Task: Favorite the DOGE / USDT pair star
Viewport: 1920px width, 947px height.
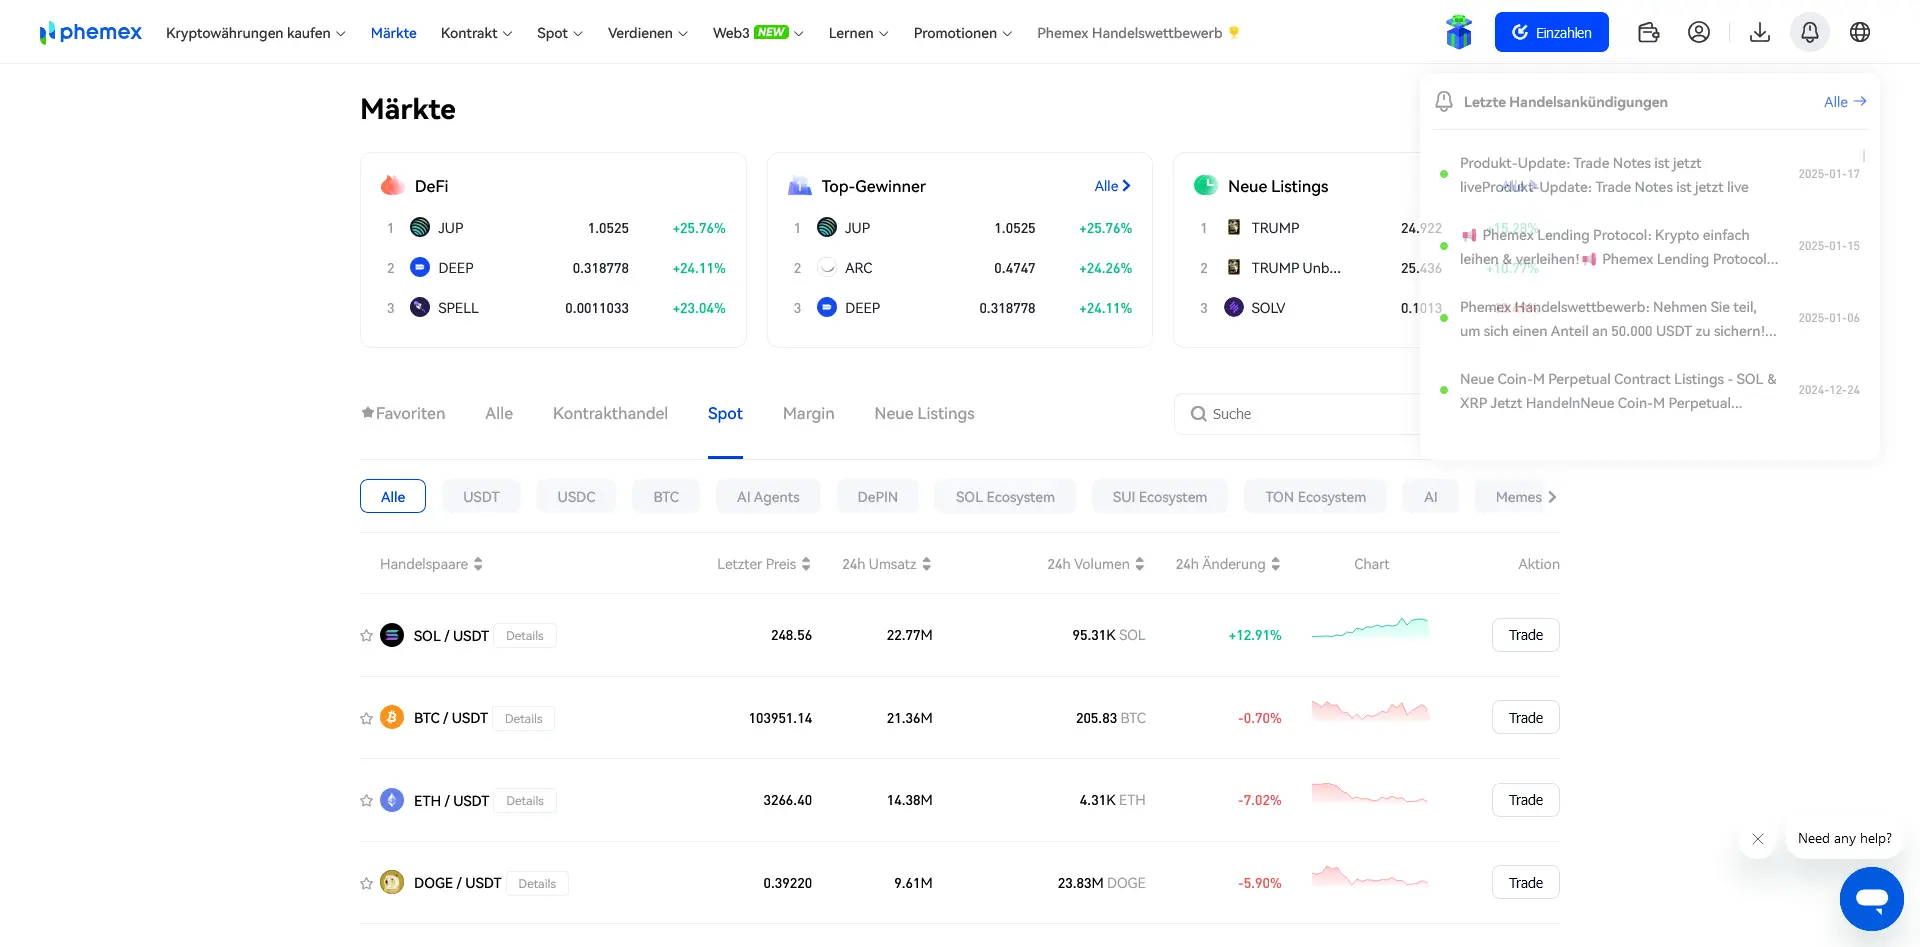Action: [x=366, y=884]
